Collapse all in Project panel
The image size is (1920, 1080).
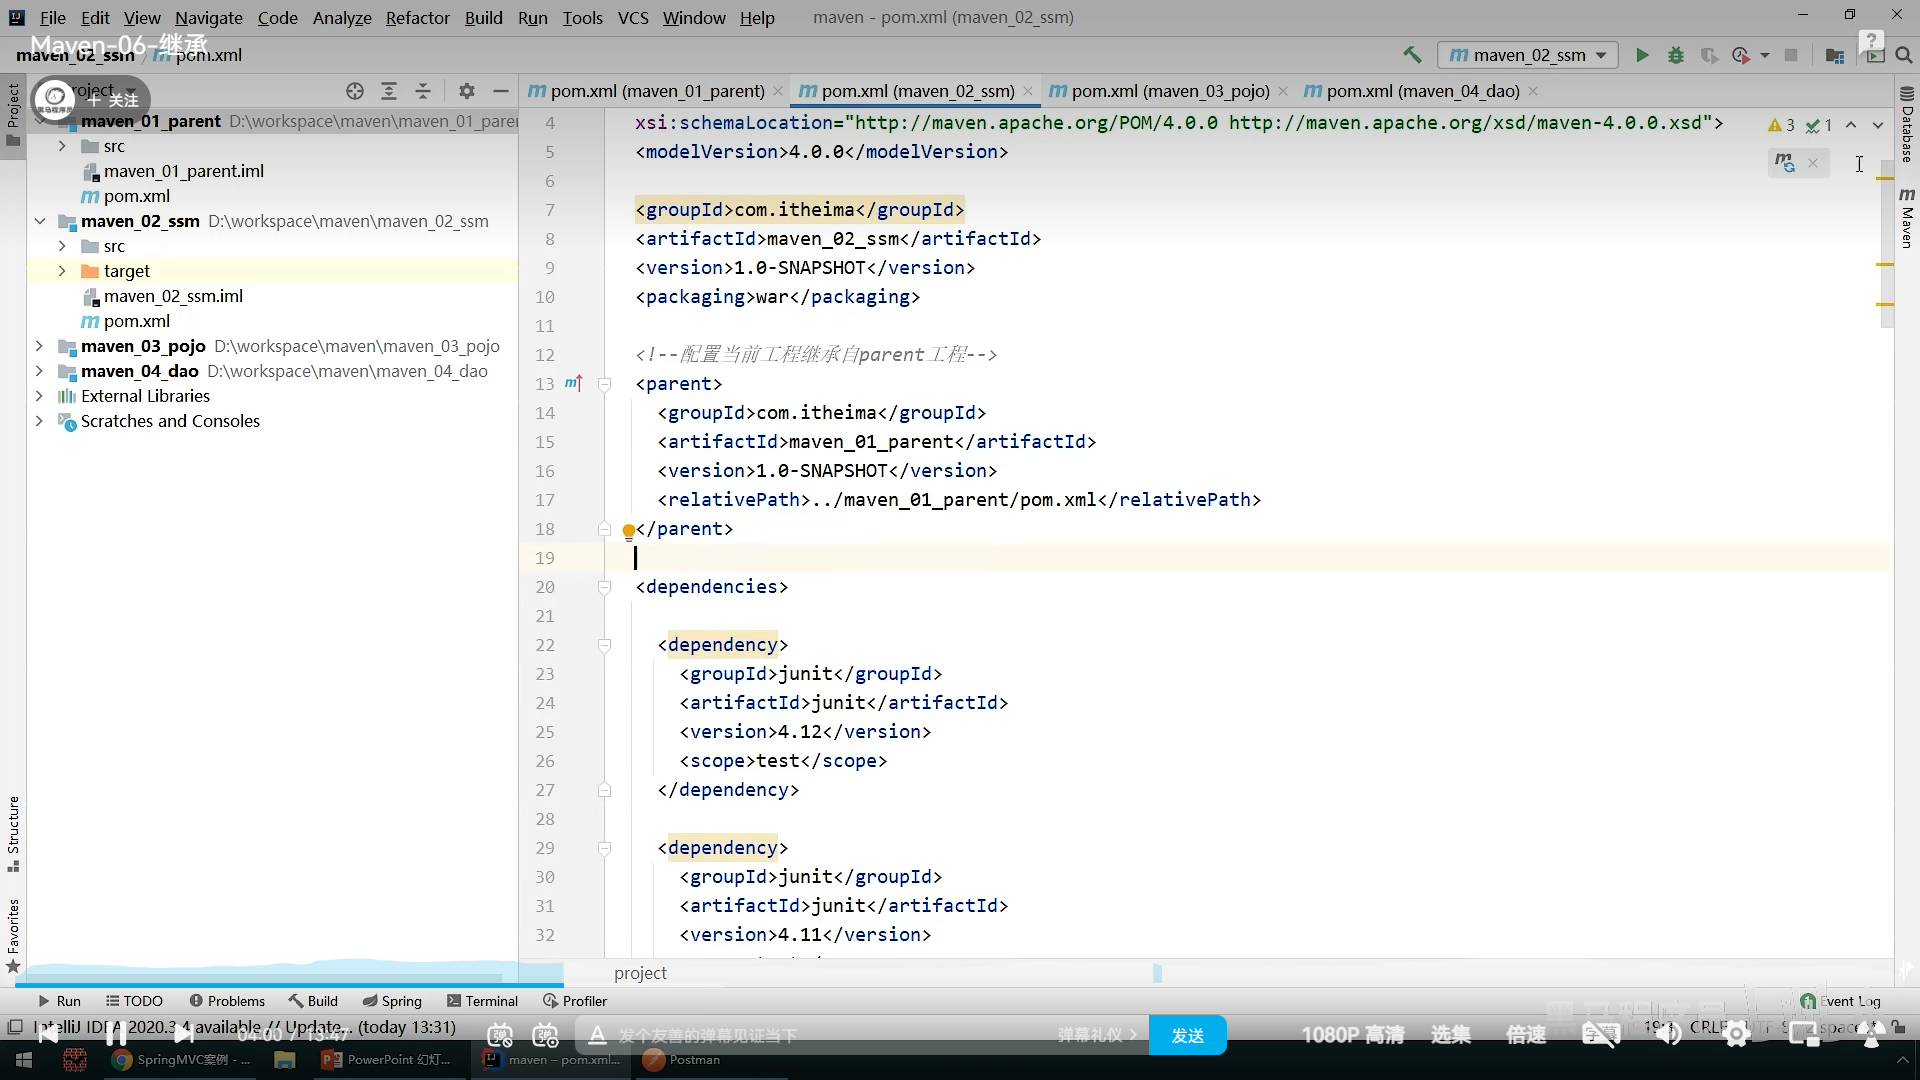coord(423,91)
